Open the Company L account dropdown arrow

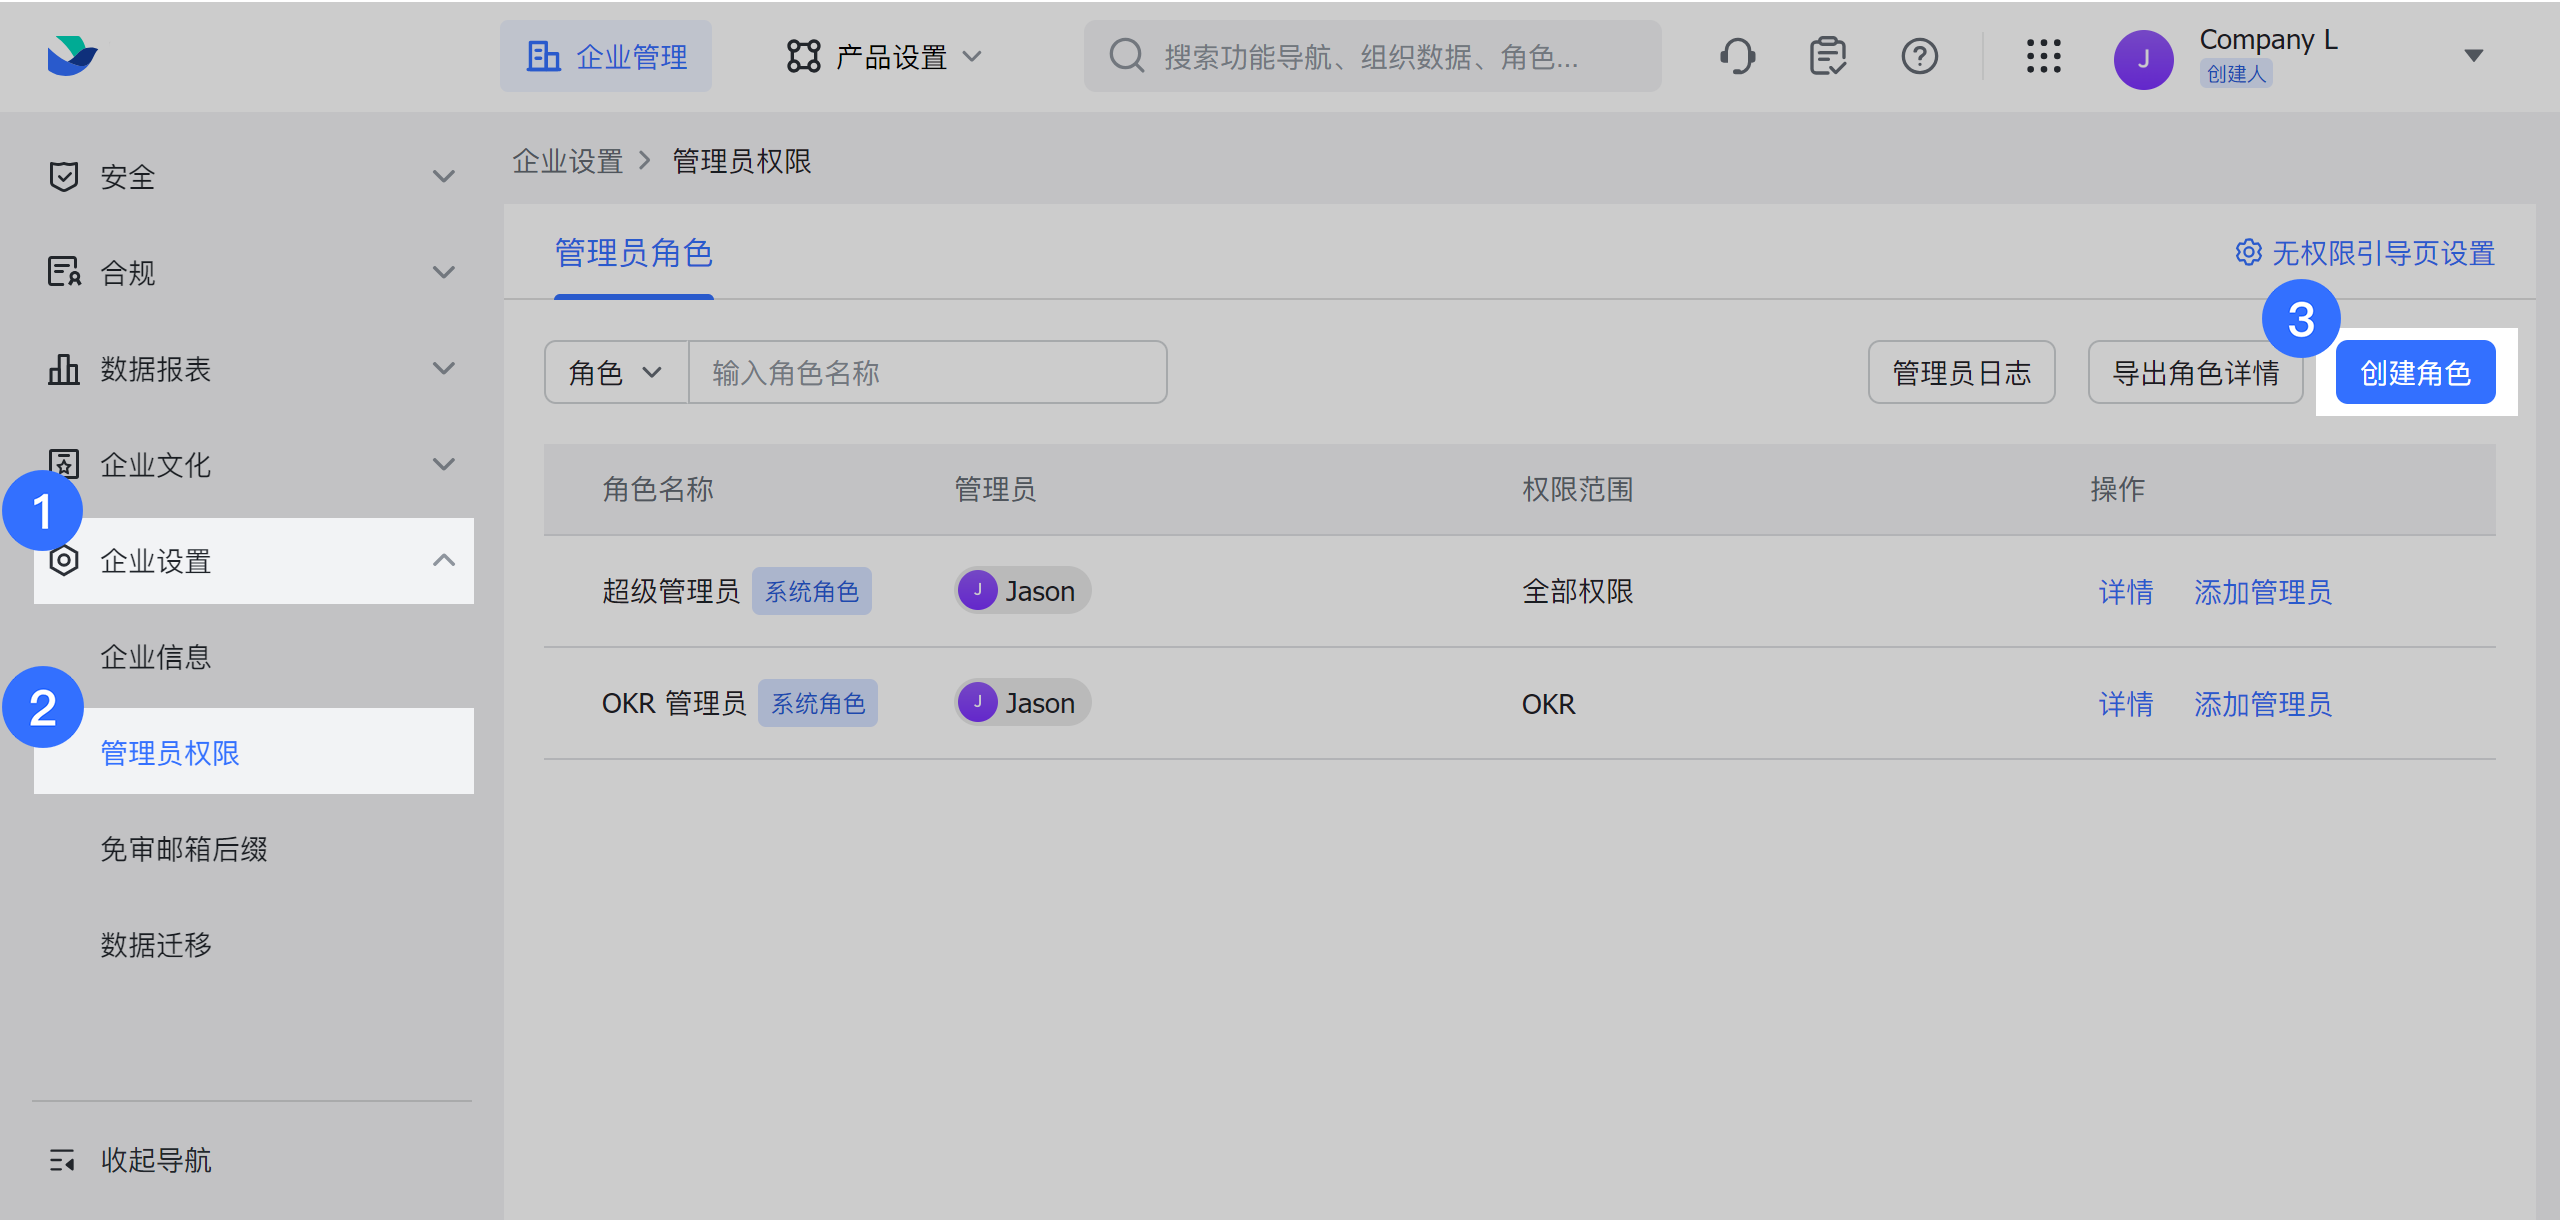pyautogui.click(x=2473, y=56)
